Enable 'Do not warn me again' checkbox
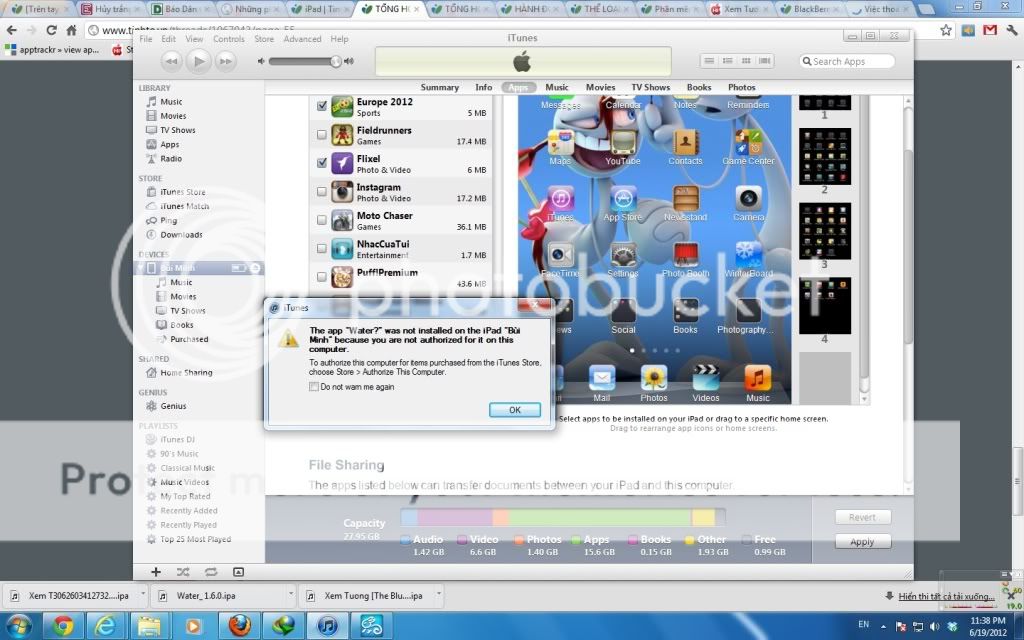The image size is (1024, 640). click(314, 387)
